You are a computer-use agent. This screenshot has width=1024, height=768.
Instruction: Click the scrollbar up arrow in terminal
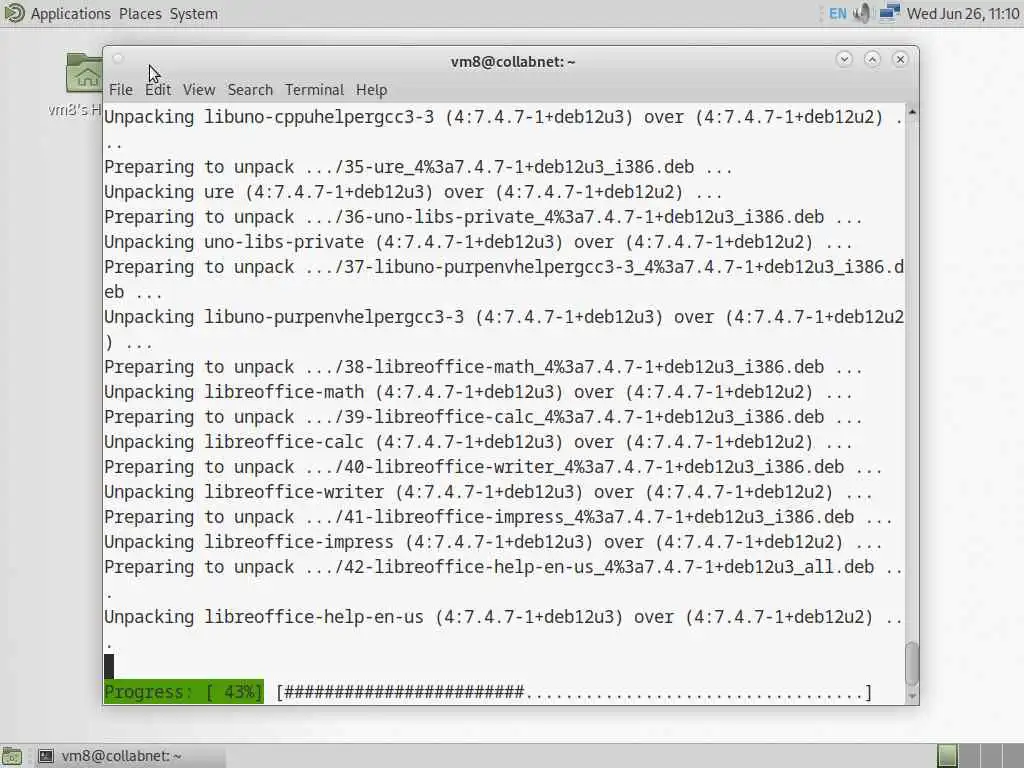(912, 112)
